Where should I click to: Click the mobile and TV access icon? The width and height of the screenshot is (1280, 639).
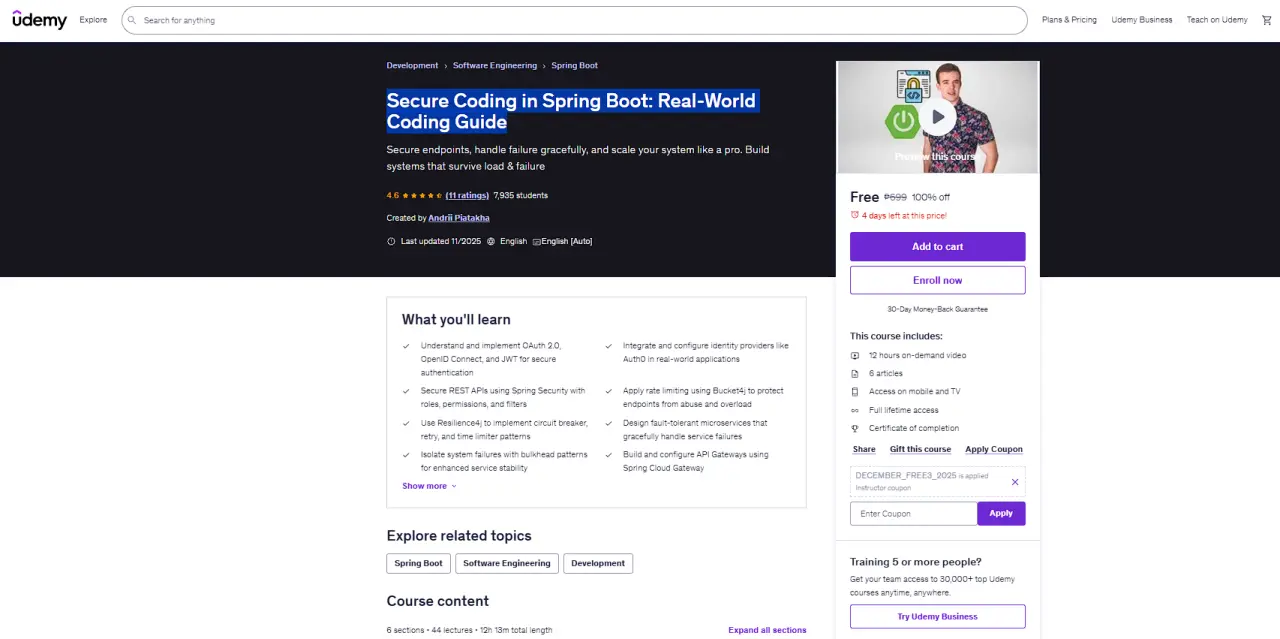855,392
